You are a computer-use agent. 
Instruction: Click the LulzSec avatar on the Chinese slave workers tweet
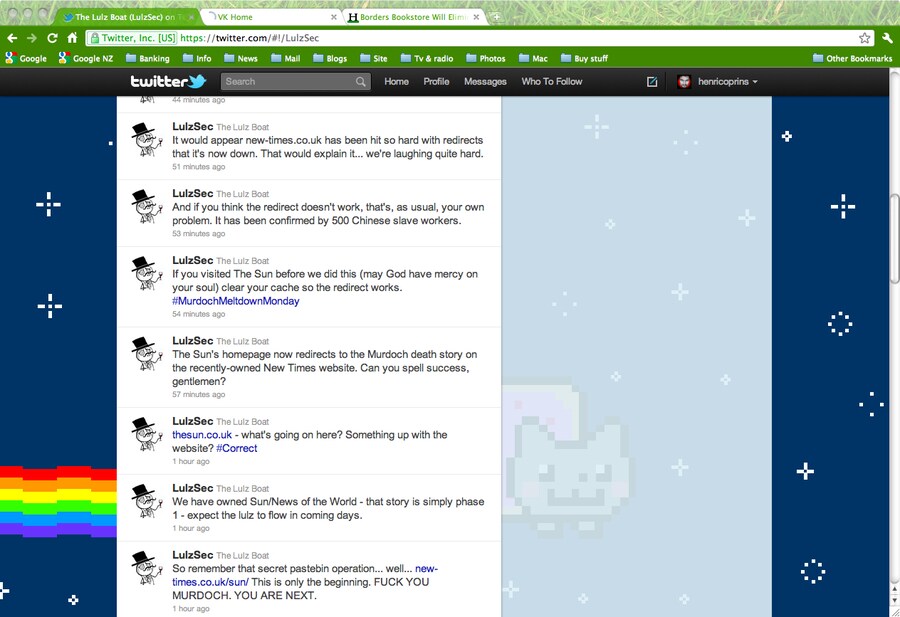click(x=145, y=207)
